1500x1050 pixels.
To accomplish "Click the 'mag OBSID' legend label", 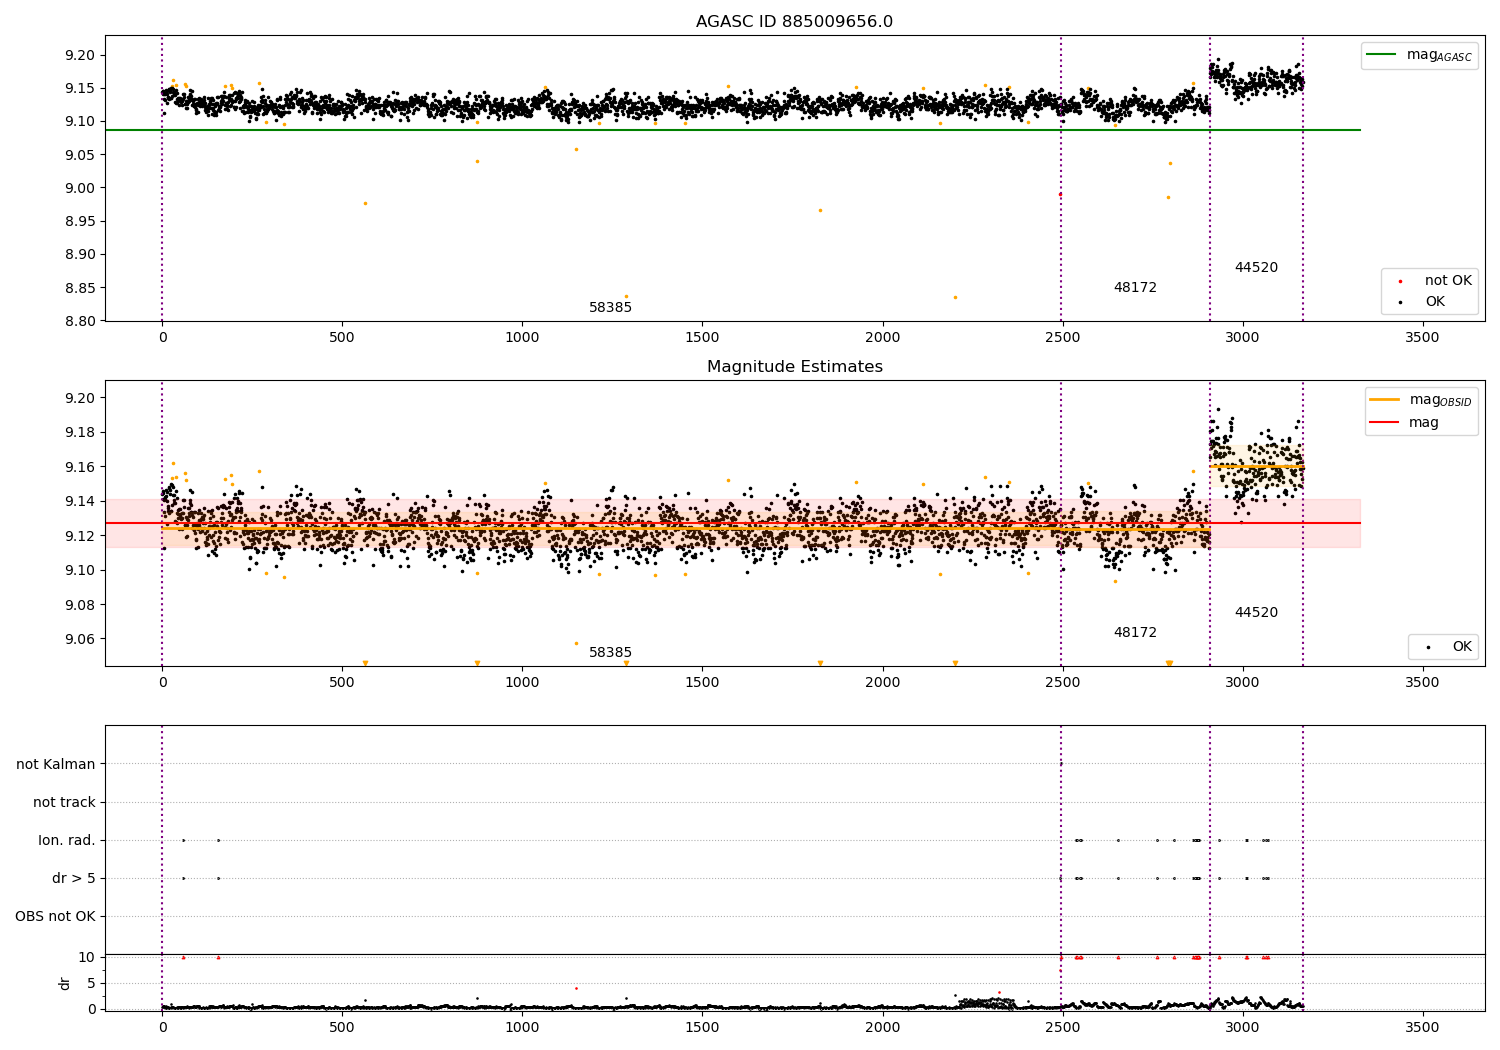I will (x=1440, y=400).
